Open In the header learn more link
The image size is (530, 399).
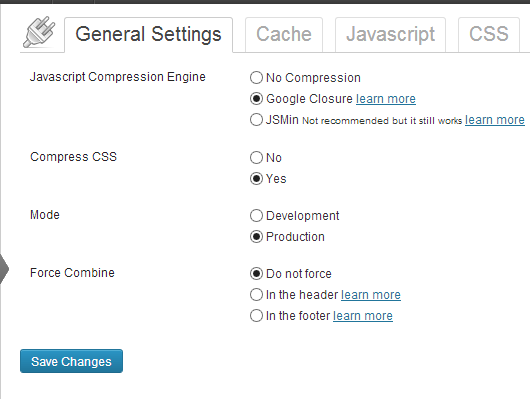(x=371, y=295)
